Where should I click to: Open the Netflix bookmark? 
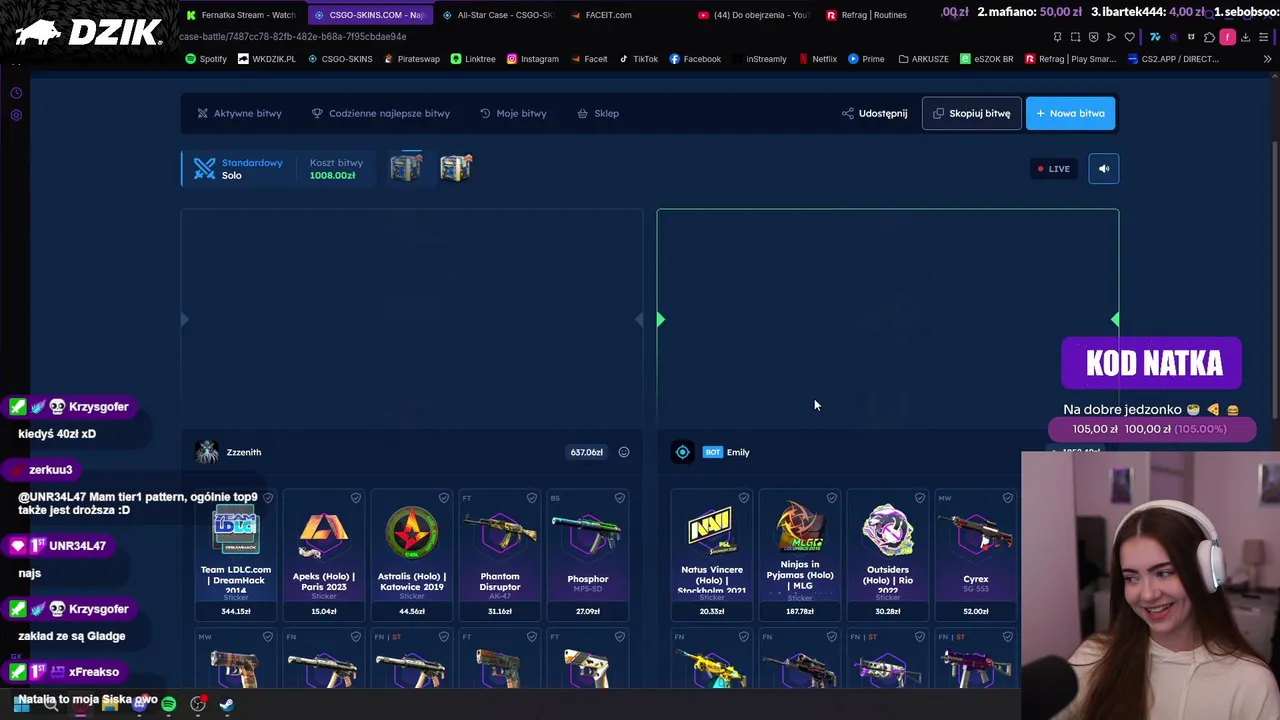click(817, 59)
